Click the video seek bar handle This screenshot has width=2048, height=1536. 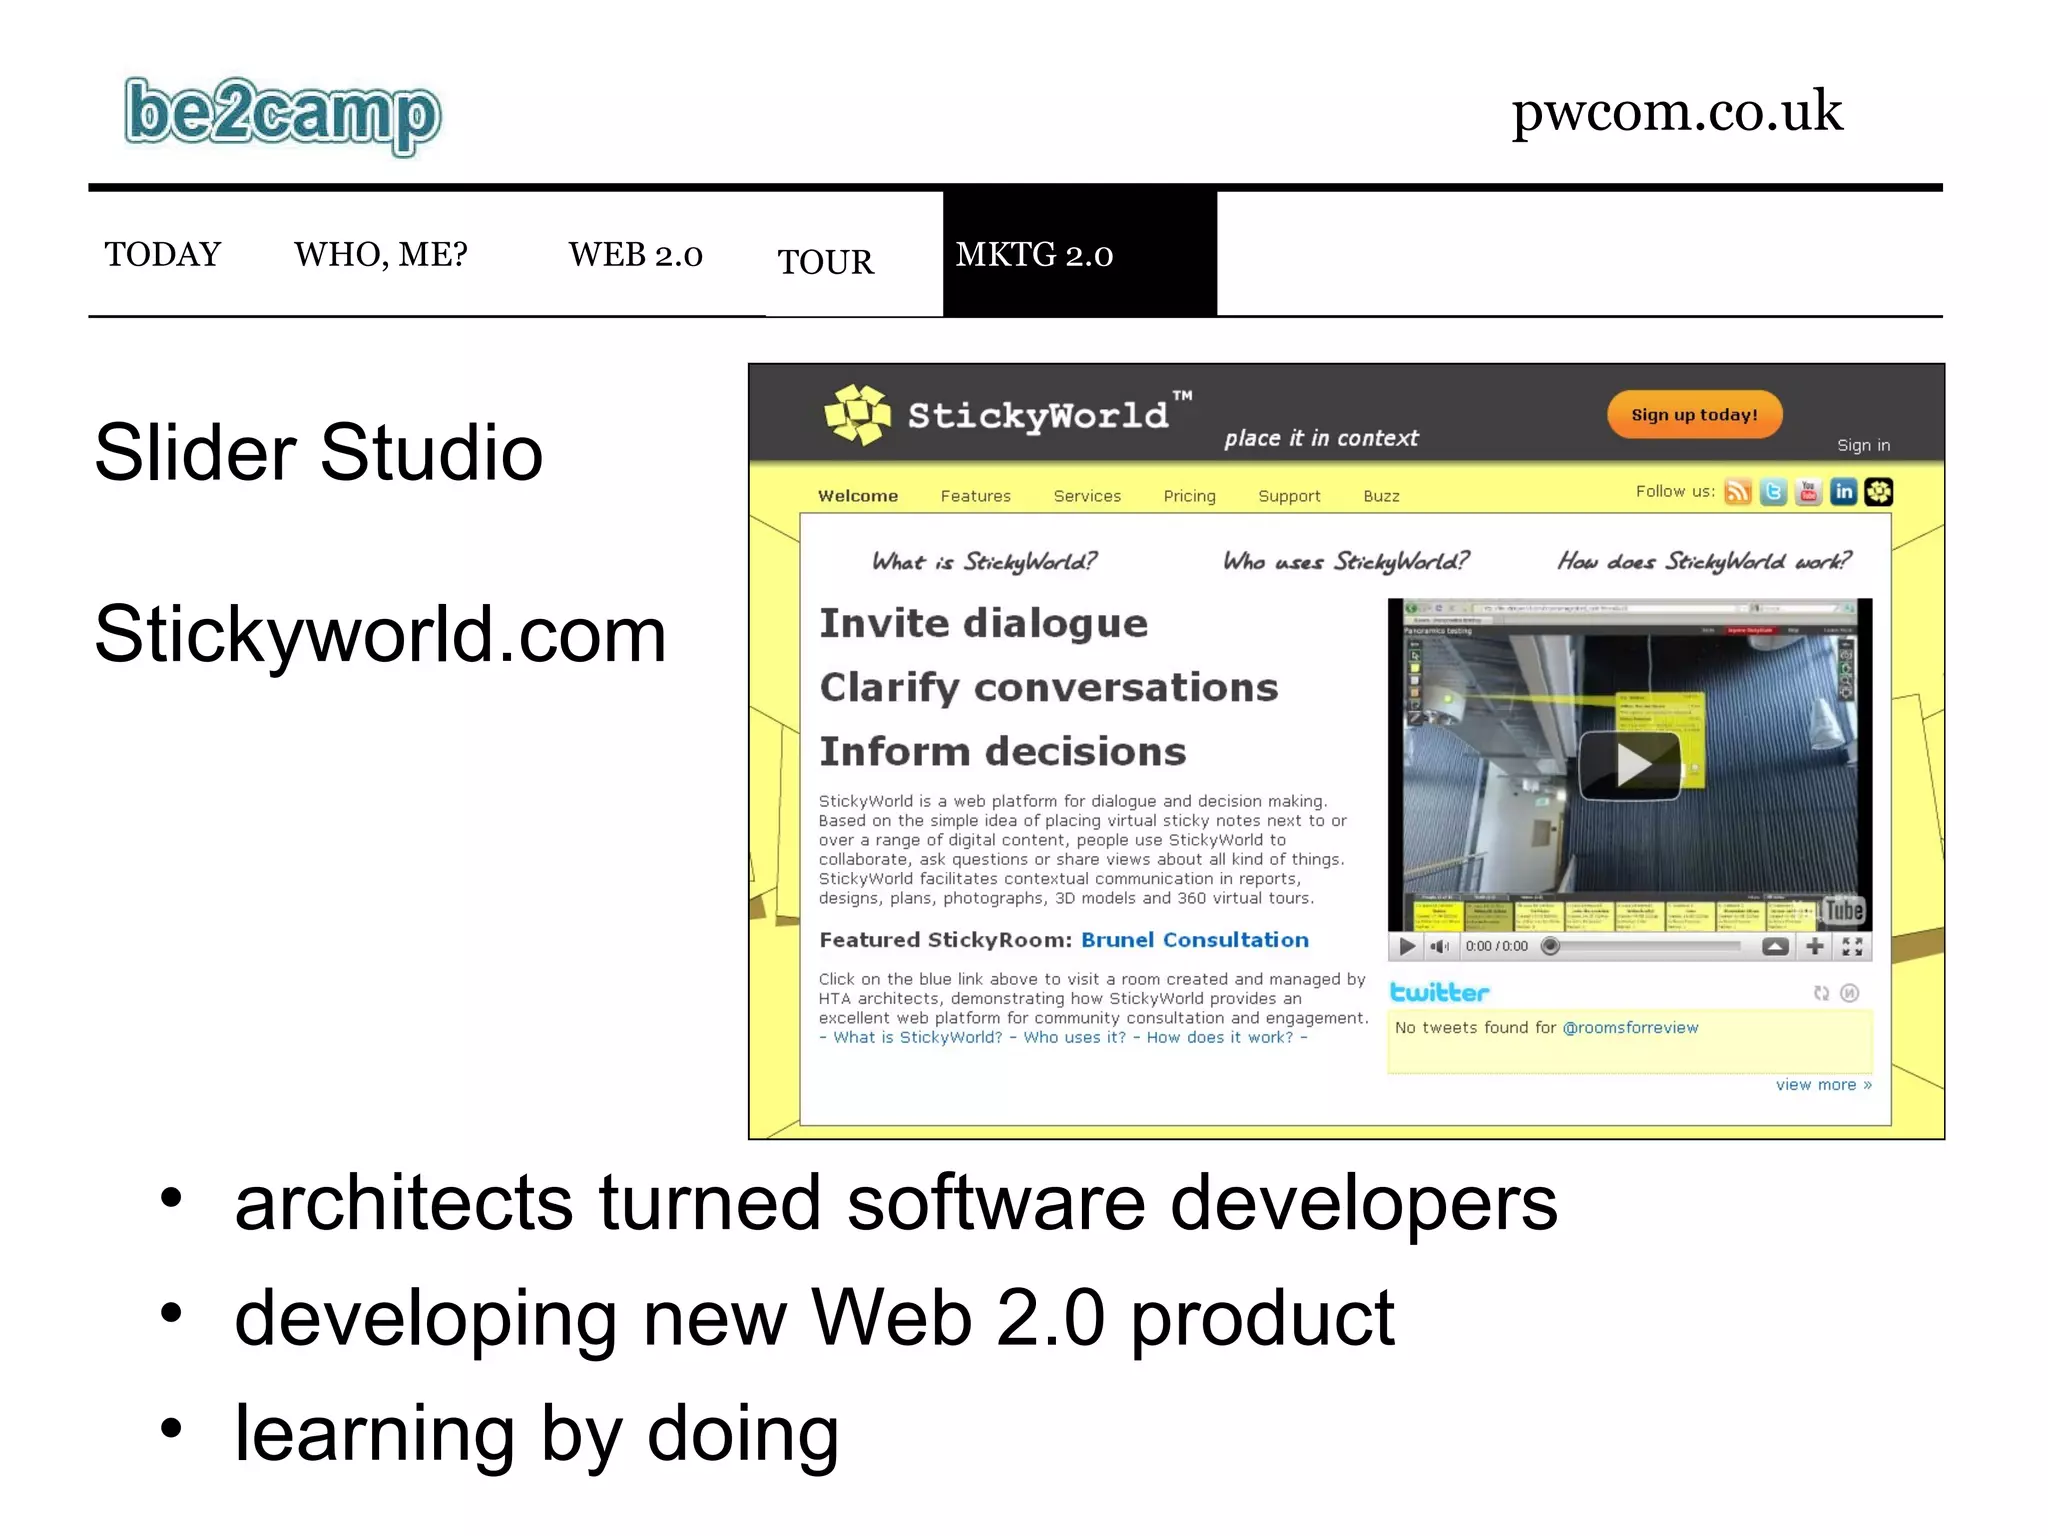coord(1550,946)
